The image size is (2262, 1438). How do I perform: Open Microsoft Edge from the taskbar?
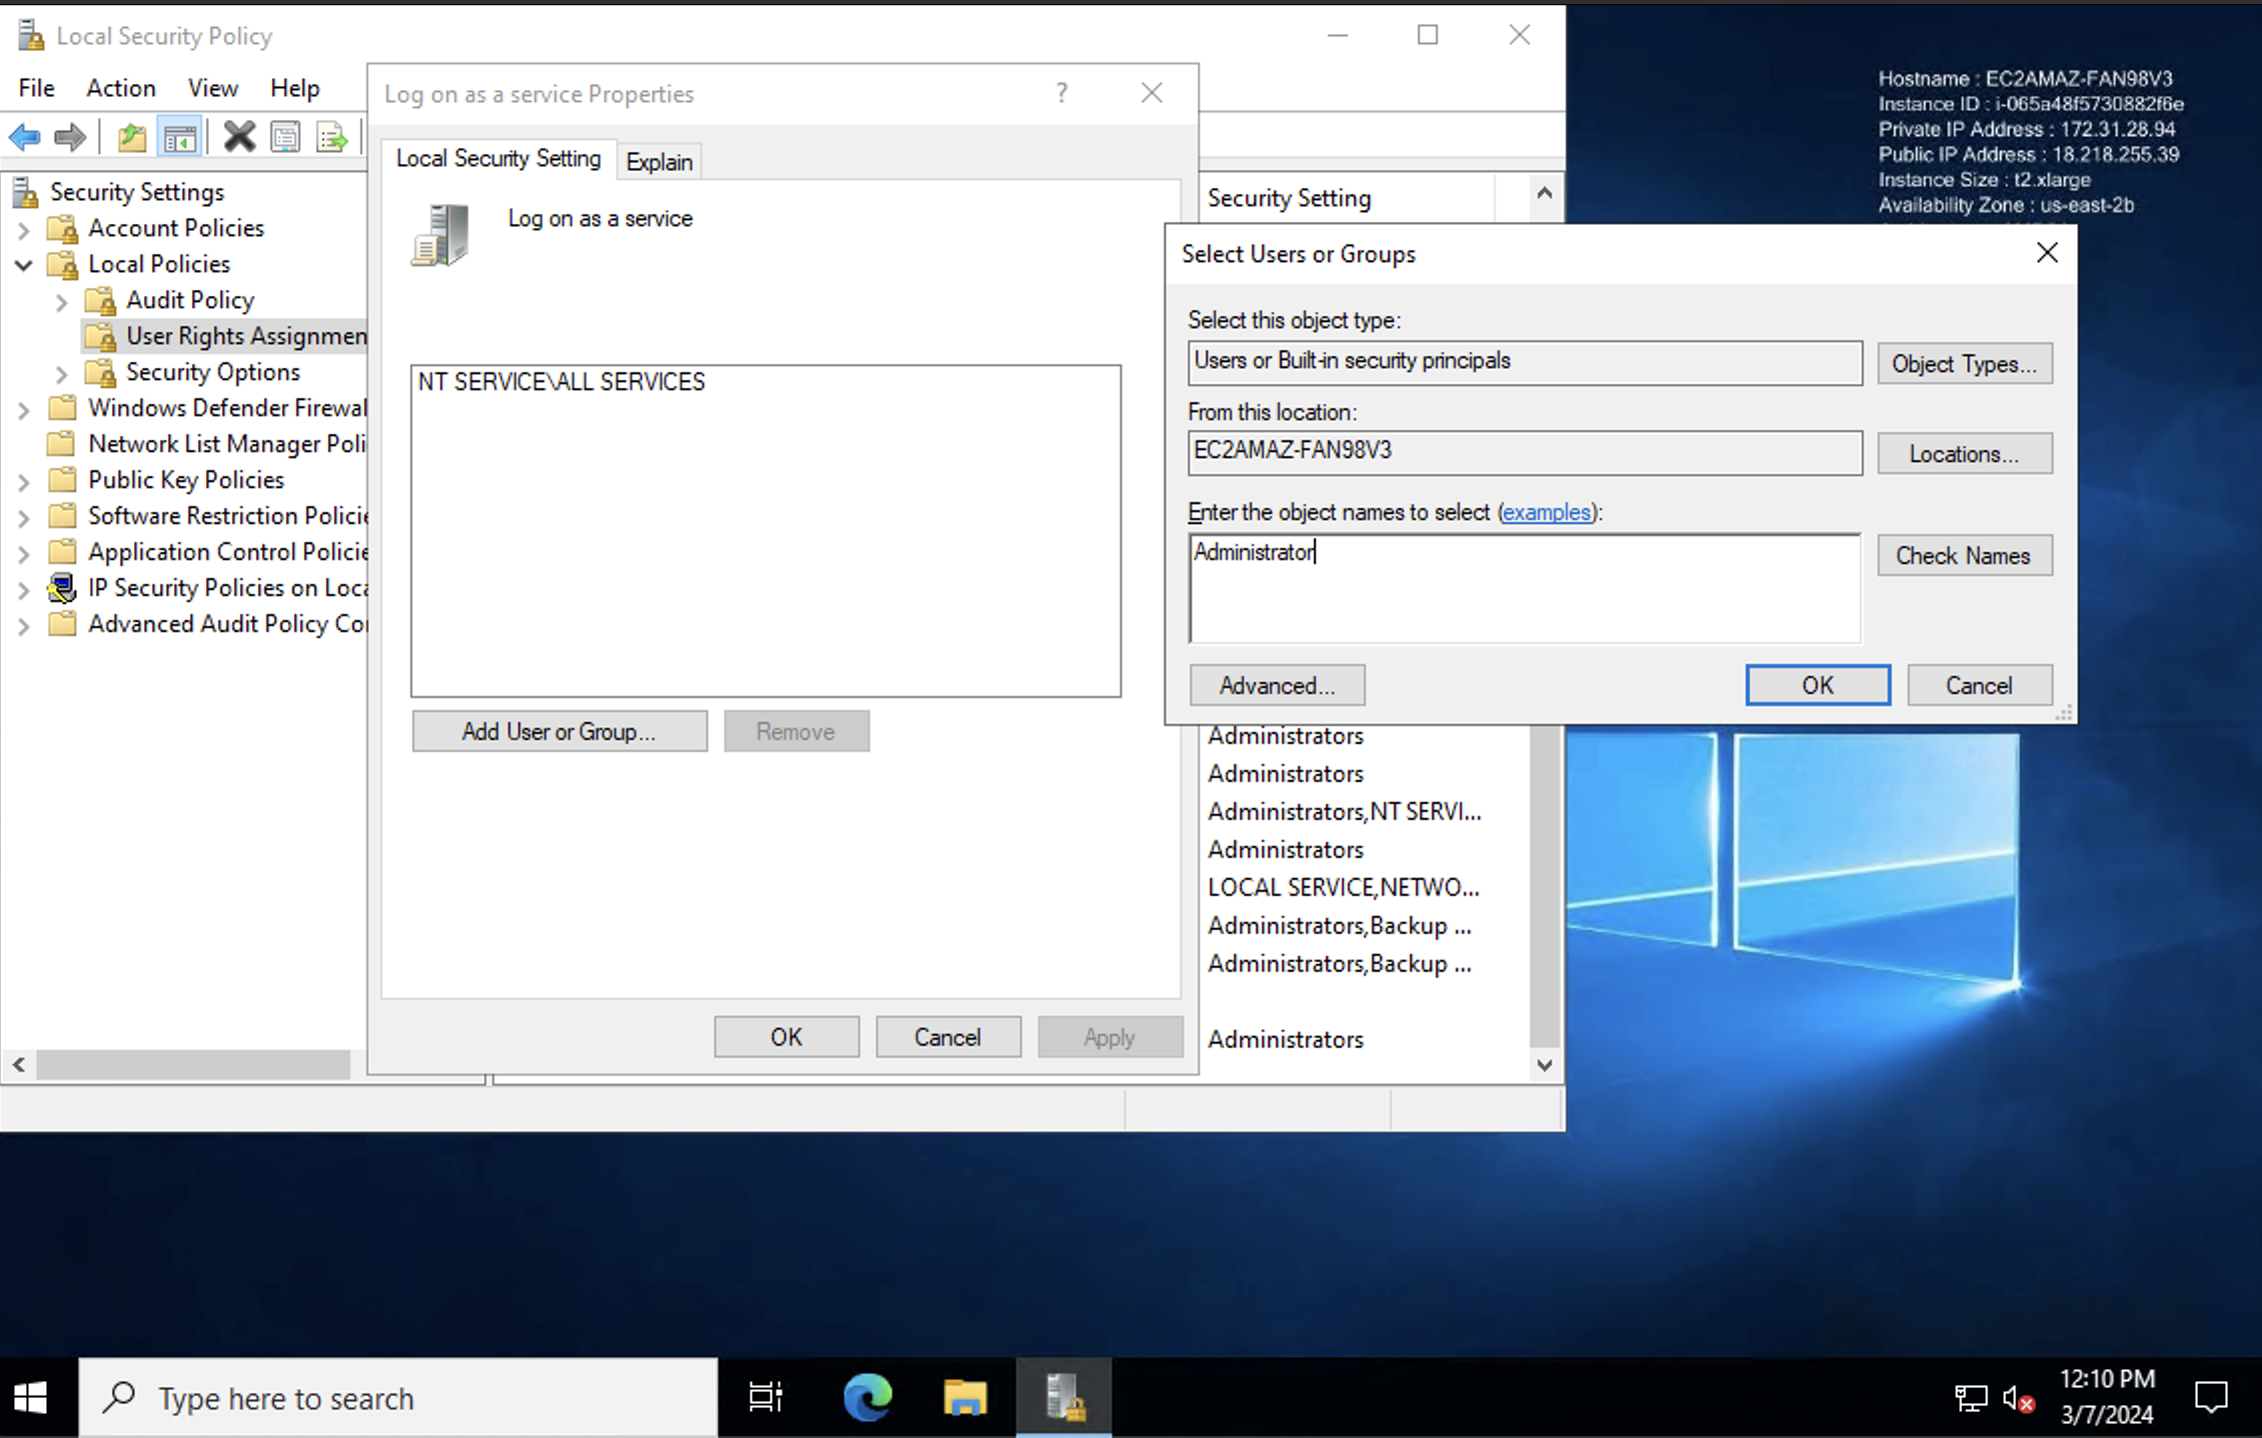pyautogui.click(x=867, y=1397)
